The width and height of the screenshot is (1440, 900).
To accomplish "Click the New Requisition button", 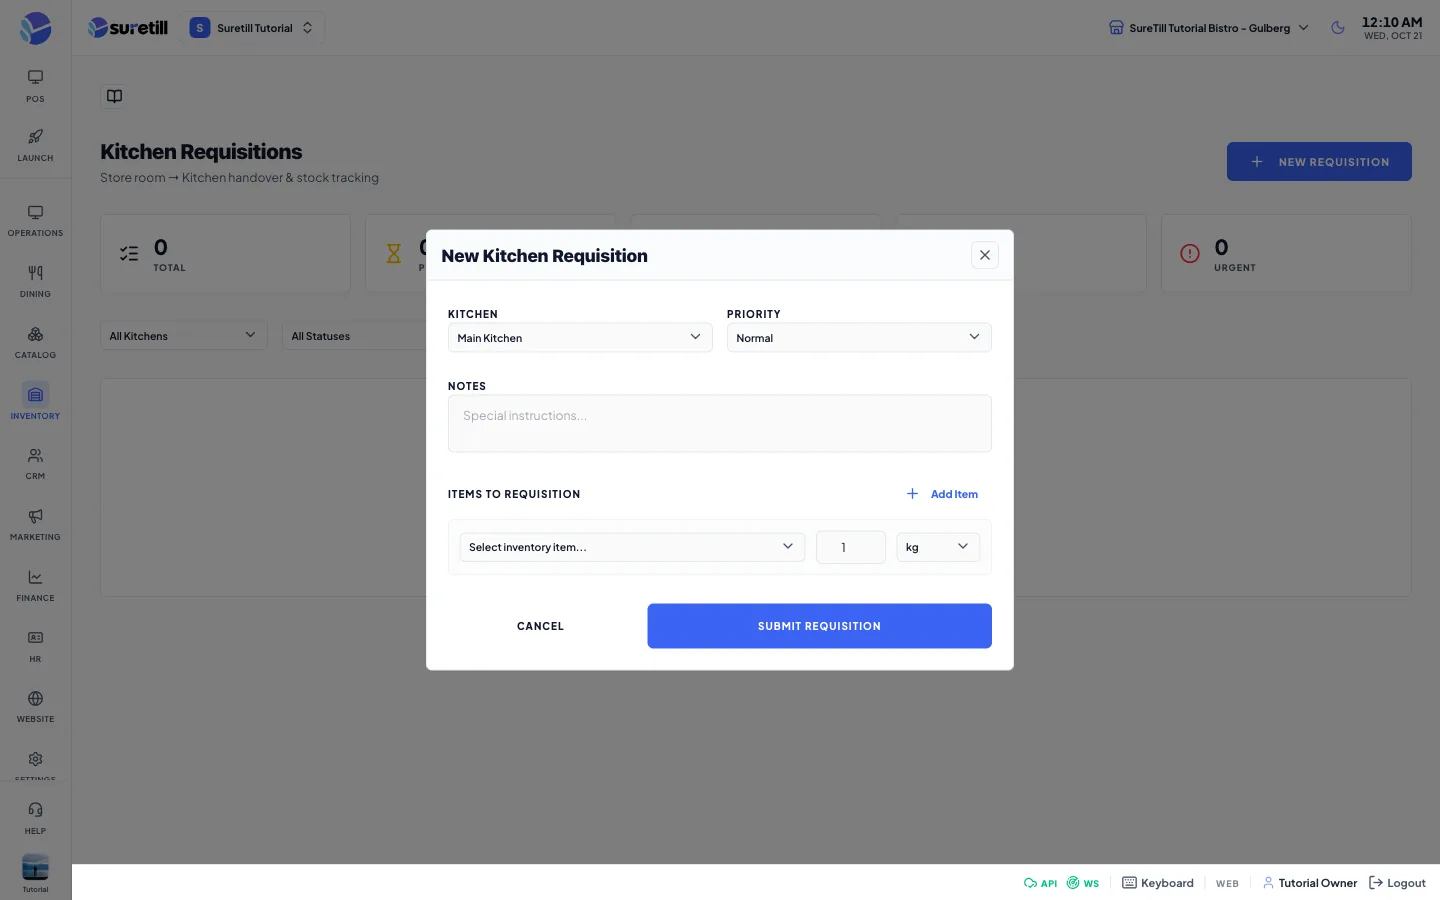I will (x=1319, y=162).
